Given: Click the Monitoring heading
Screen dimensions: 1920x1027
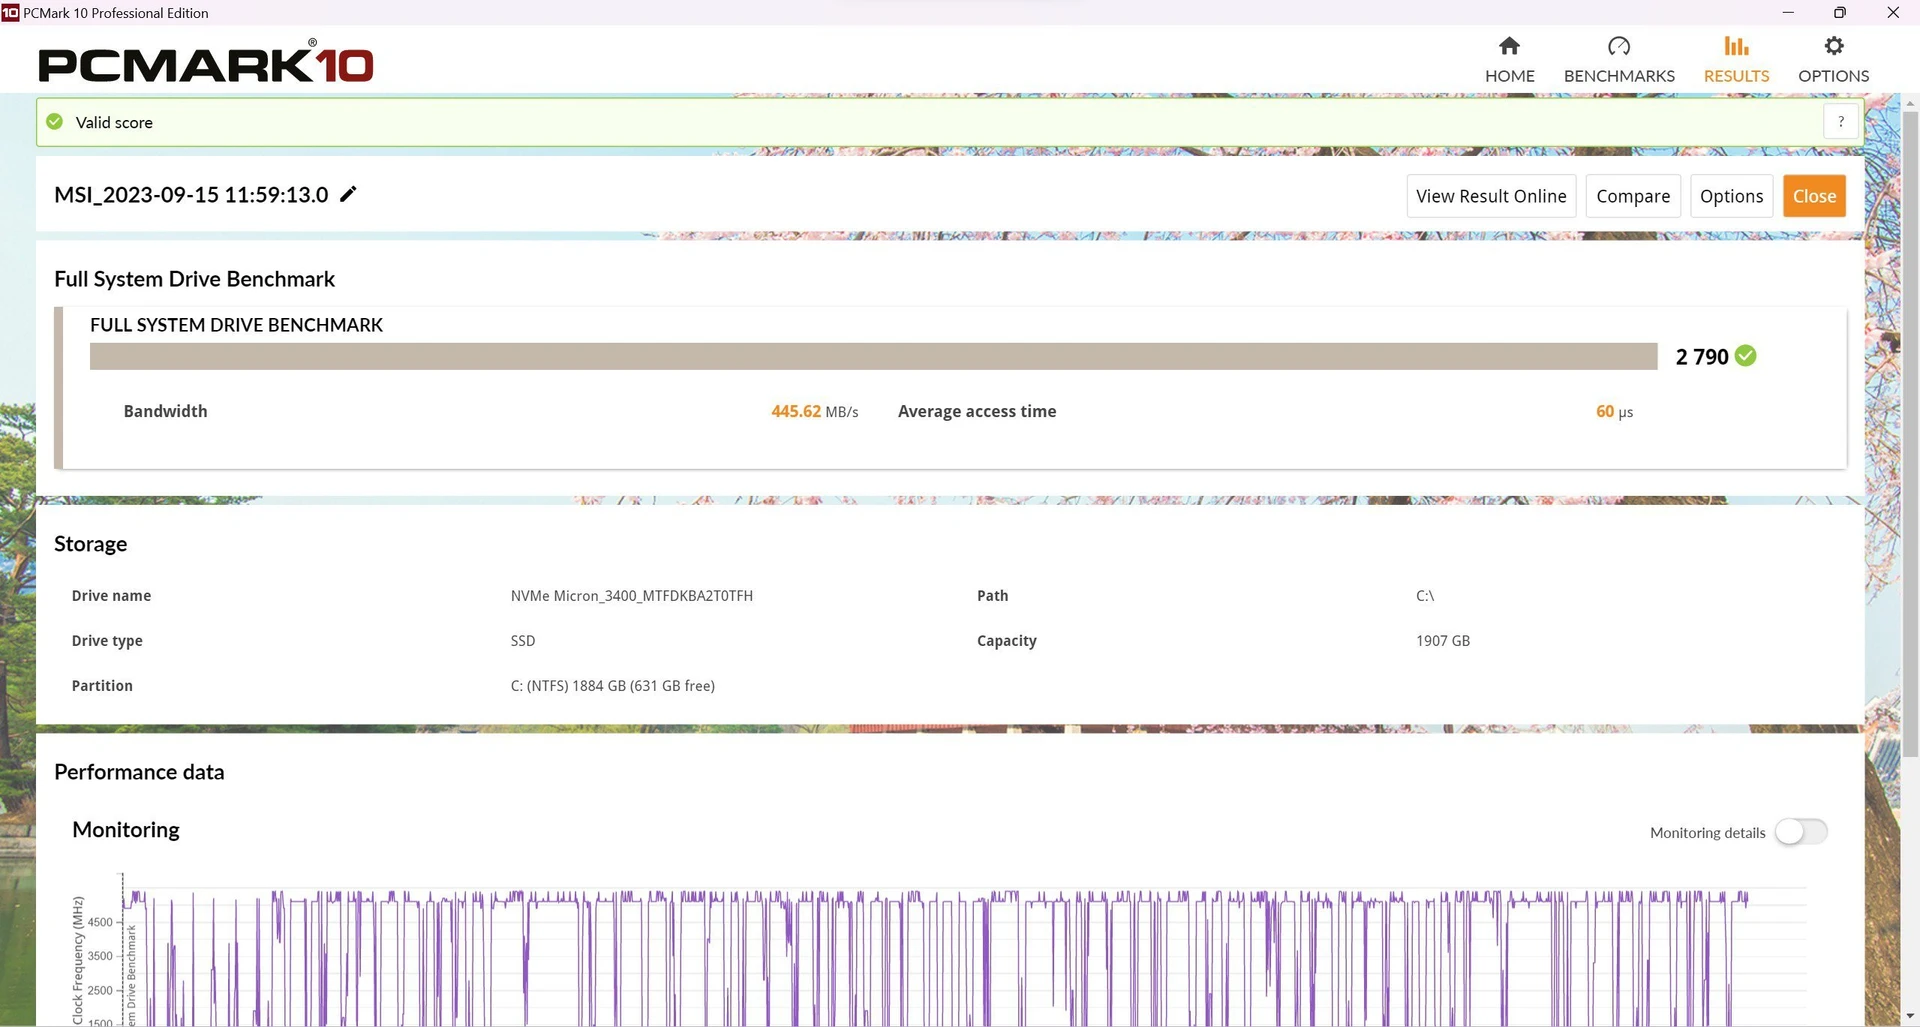Looking at the screenshot, I should point(126,830).
